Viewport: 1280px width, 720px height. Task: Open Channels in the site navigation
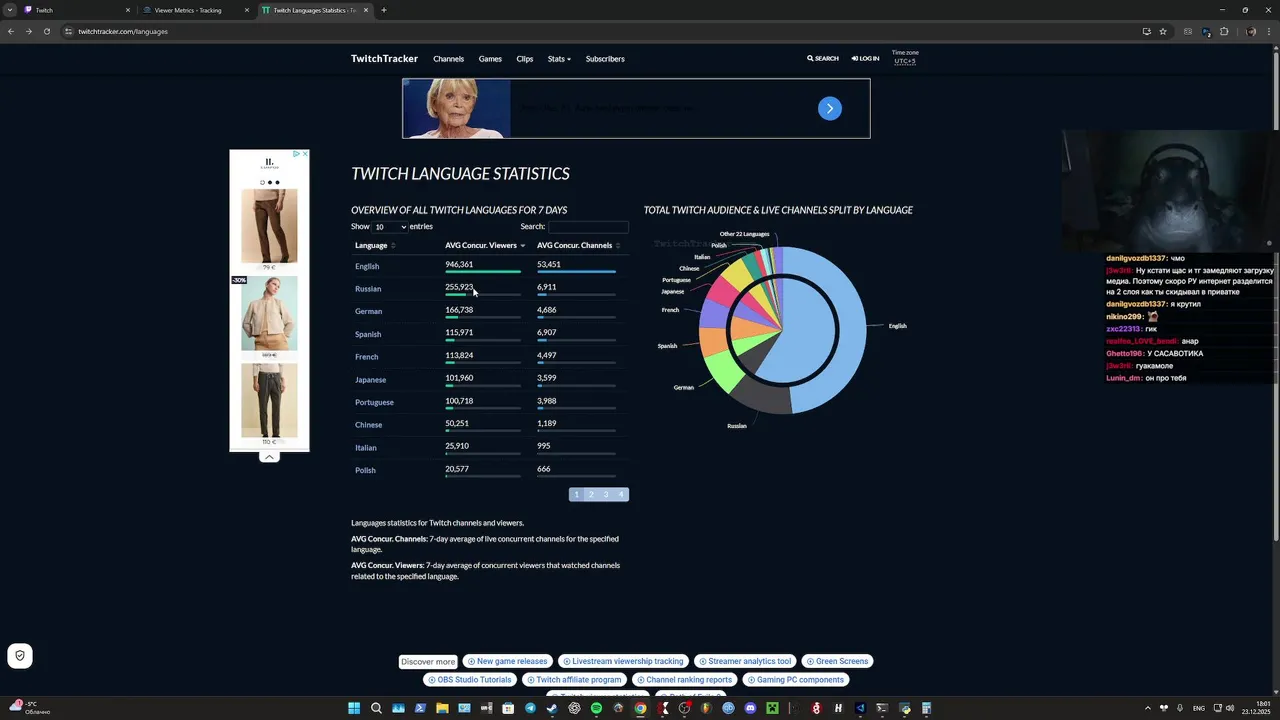tap(448, 59)
